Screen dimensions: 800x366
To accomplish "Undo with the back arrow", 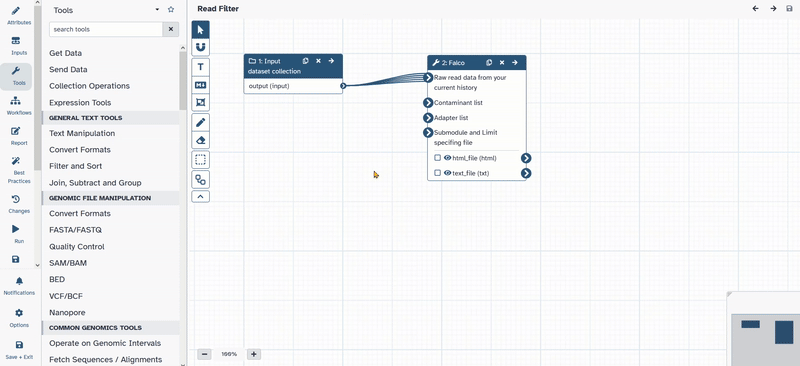I will pyautogui.click(x=756, y=9).
